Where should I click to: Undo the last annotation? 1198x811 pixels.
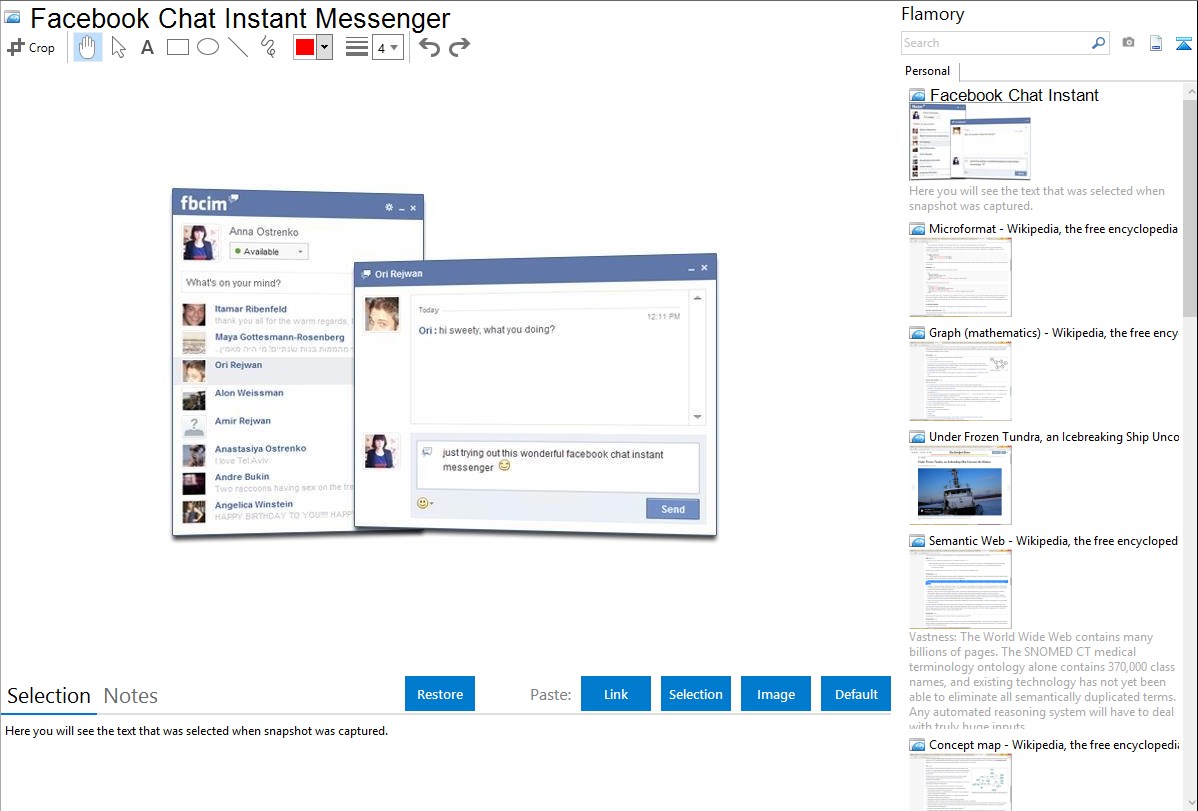click(x=429, y=47)
